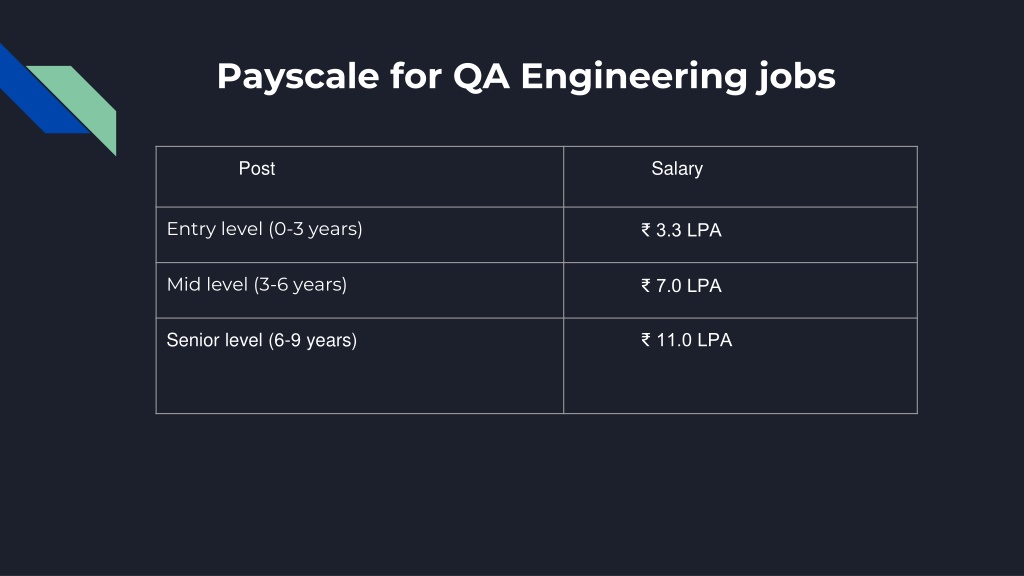The height and width of the screenshot is (576, 1024).
Task: Select the 'Salary' header cell
Action: [x=740, y=176]
